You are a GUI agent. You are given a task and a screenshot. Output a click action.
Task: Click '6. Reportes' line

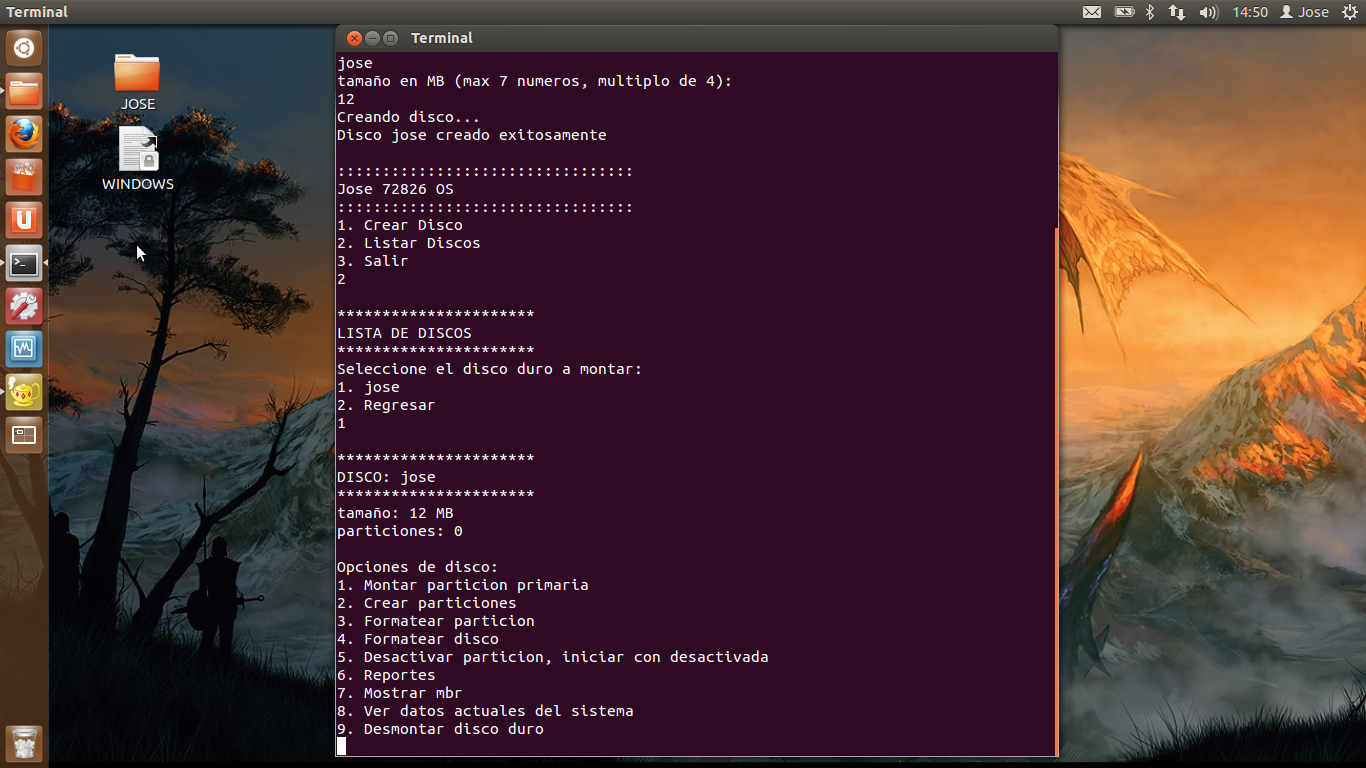386,675
